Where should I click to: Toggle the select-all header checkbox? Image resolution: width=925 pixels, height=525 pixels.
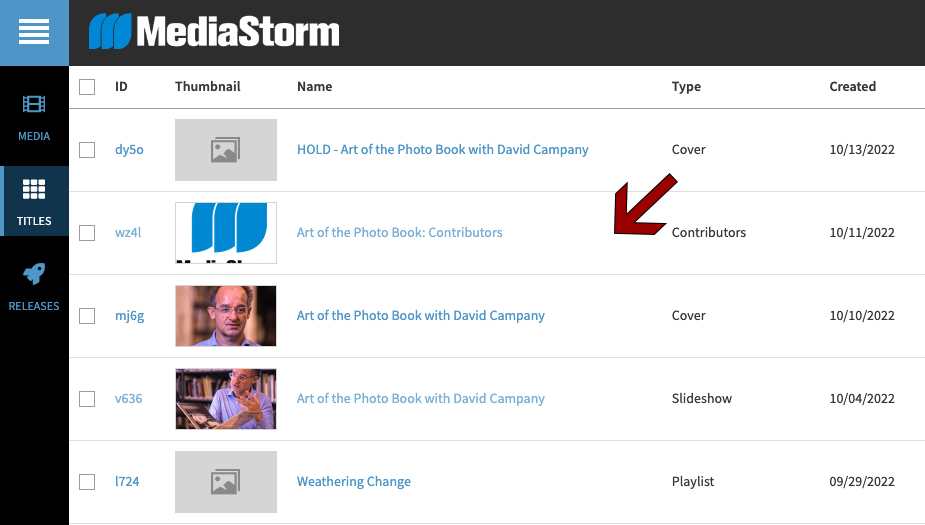(x=87, y=87)
